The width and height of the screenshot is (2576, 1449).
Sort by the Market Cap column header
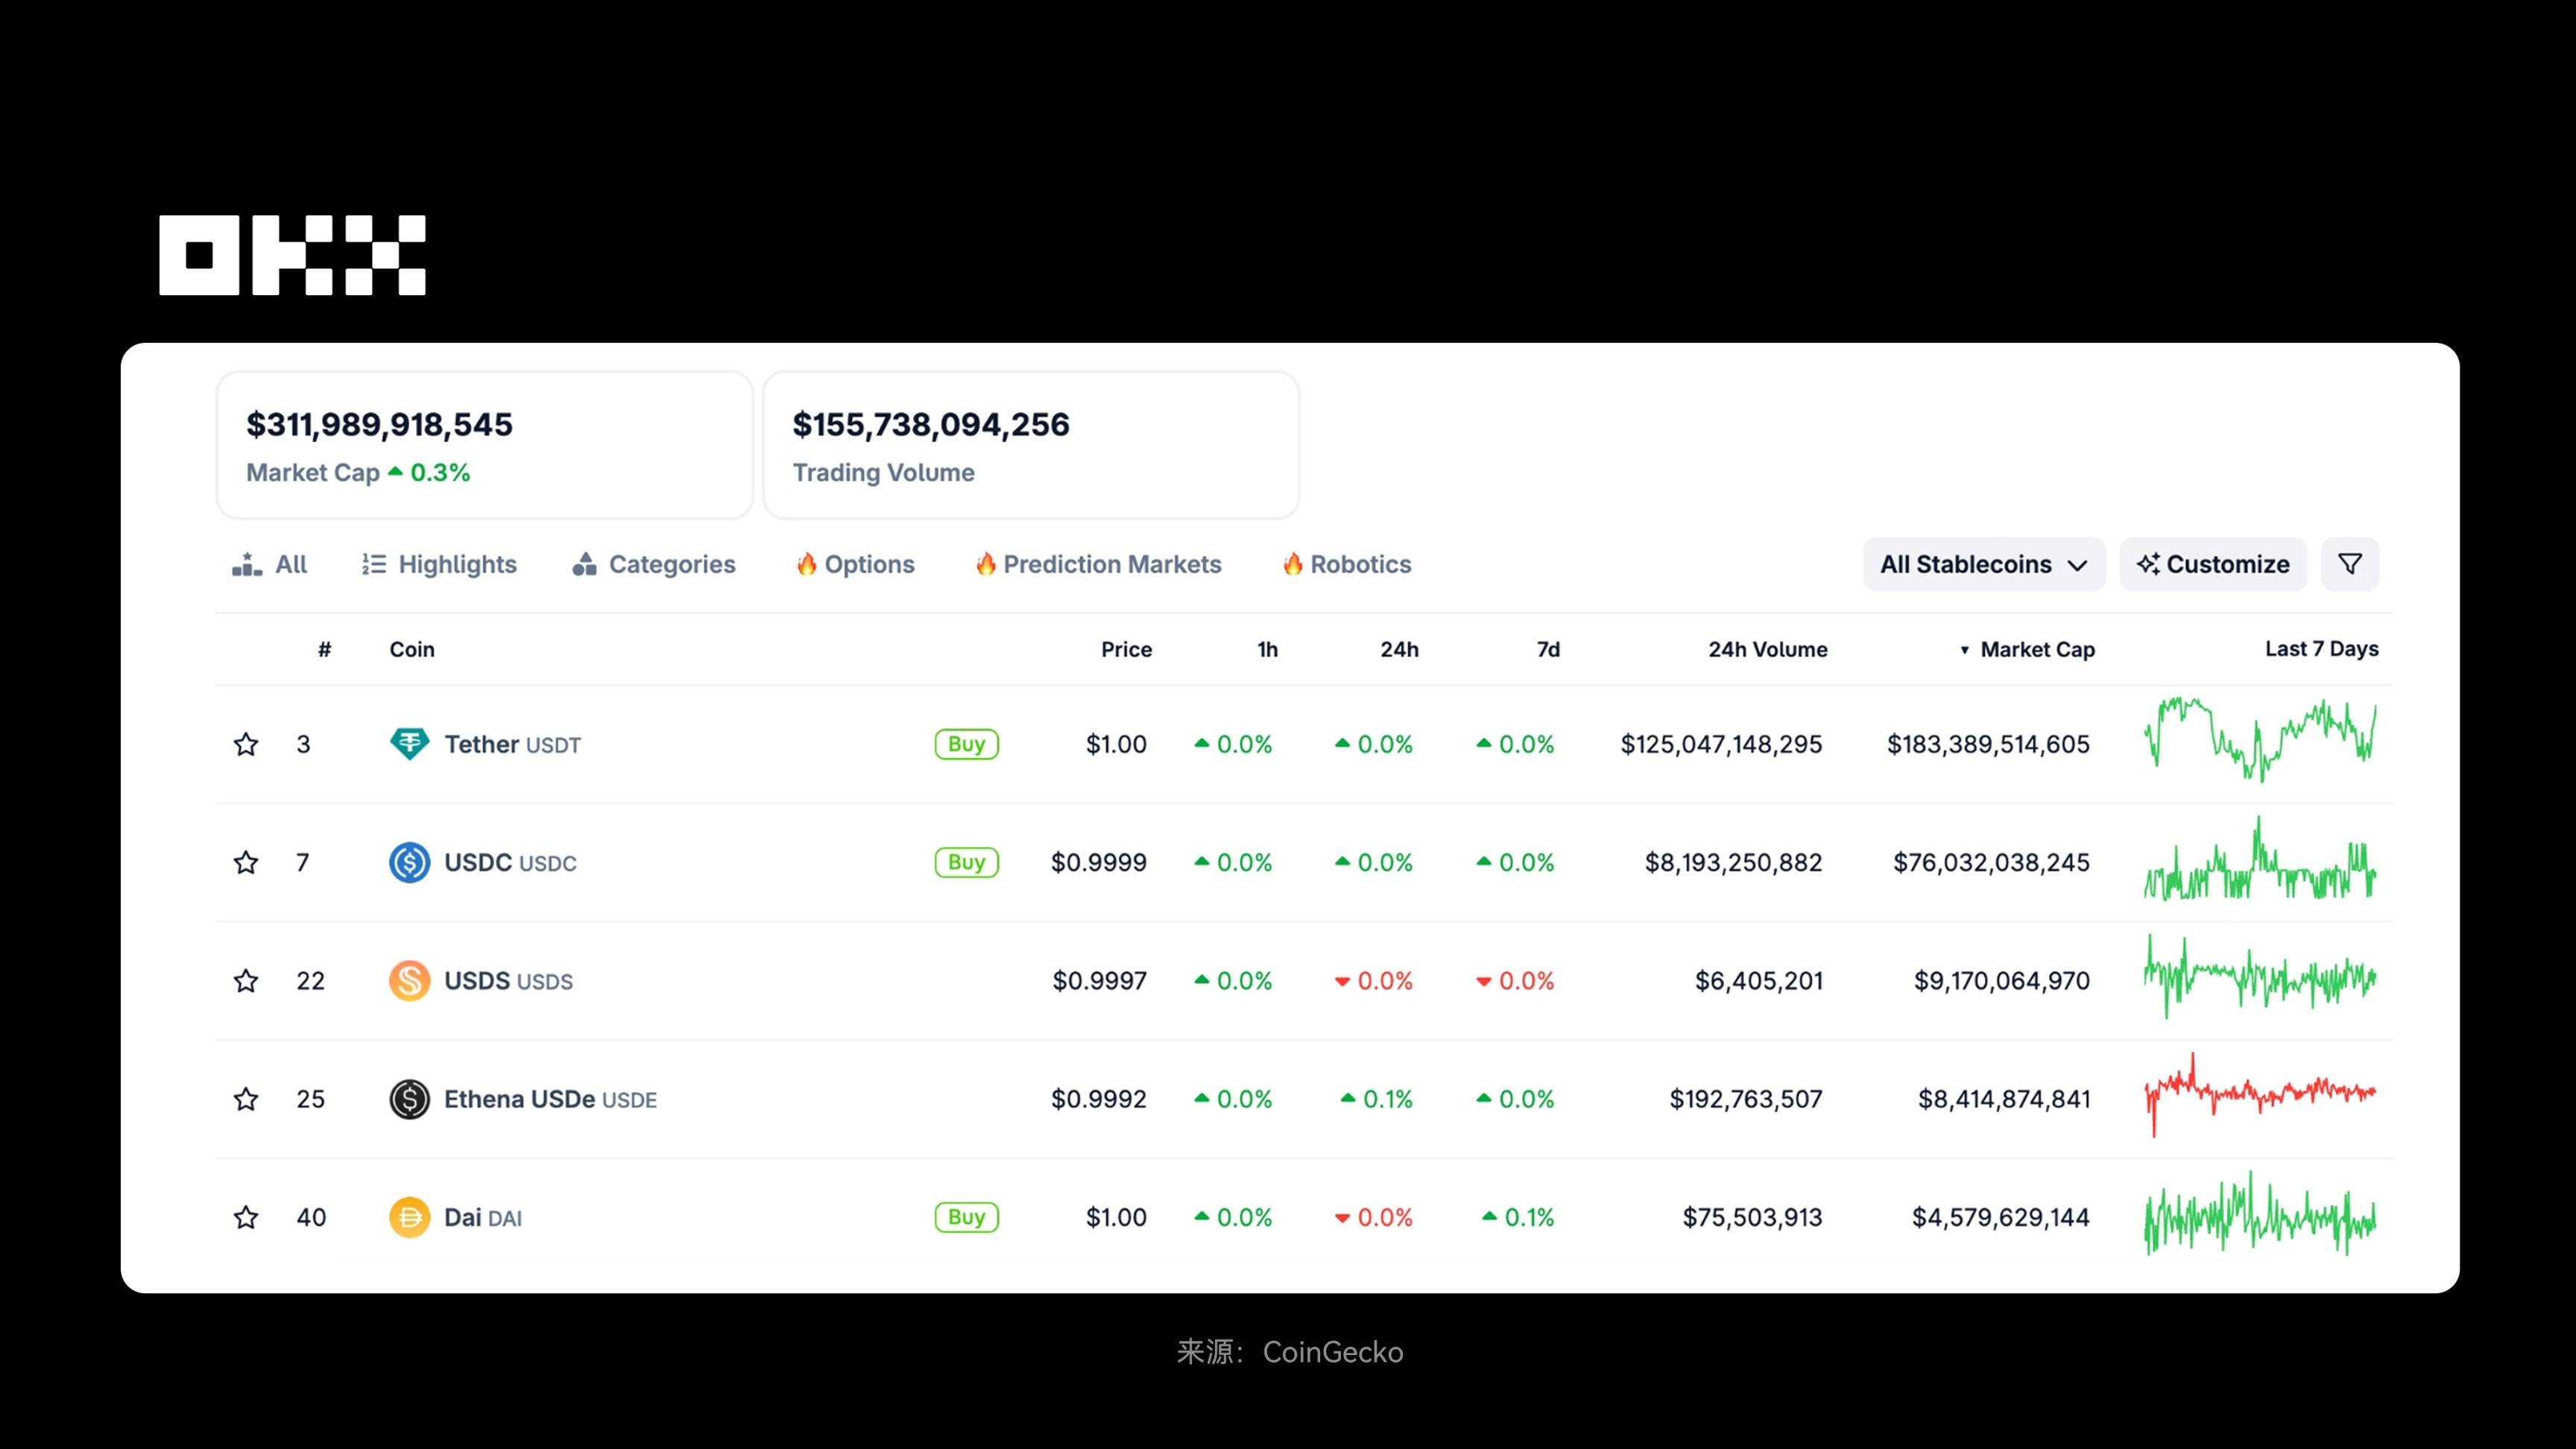point(2036,649)
